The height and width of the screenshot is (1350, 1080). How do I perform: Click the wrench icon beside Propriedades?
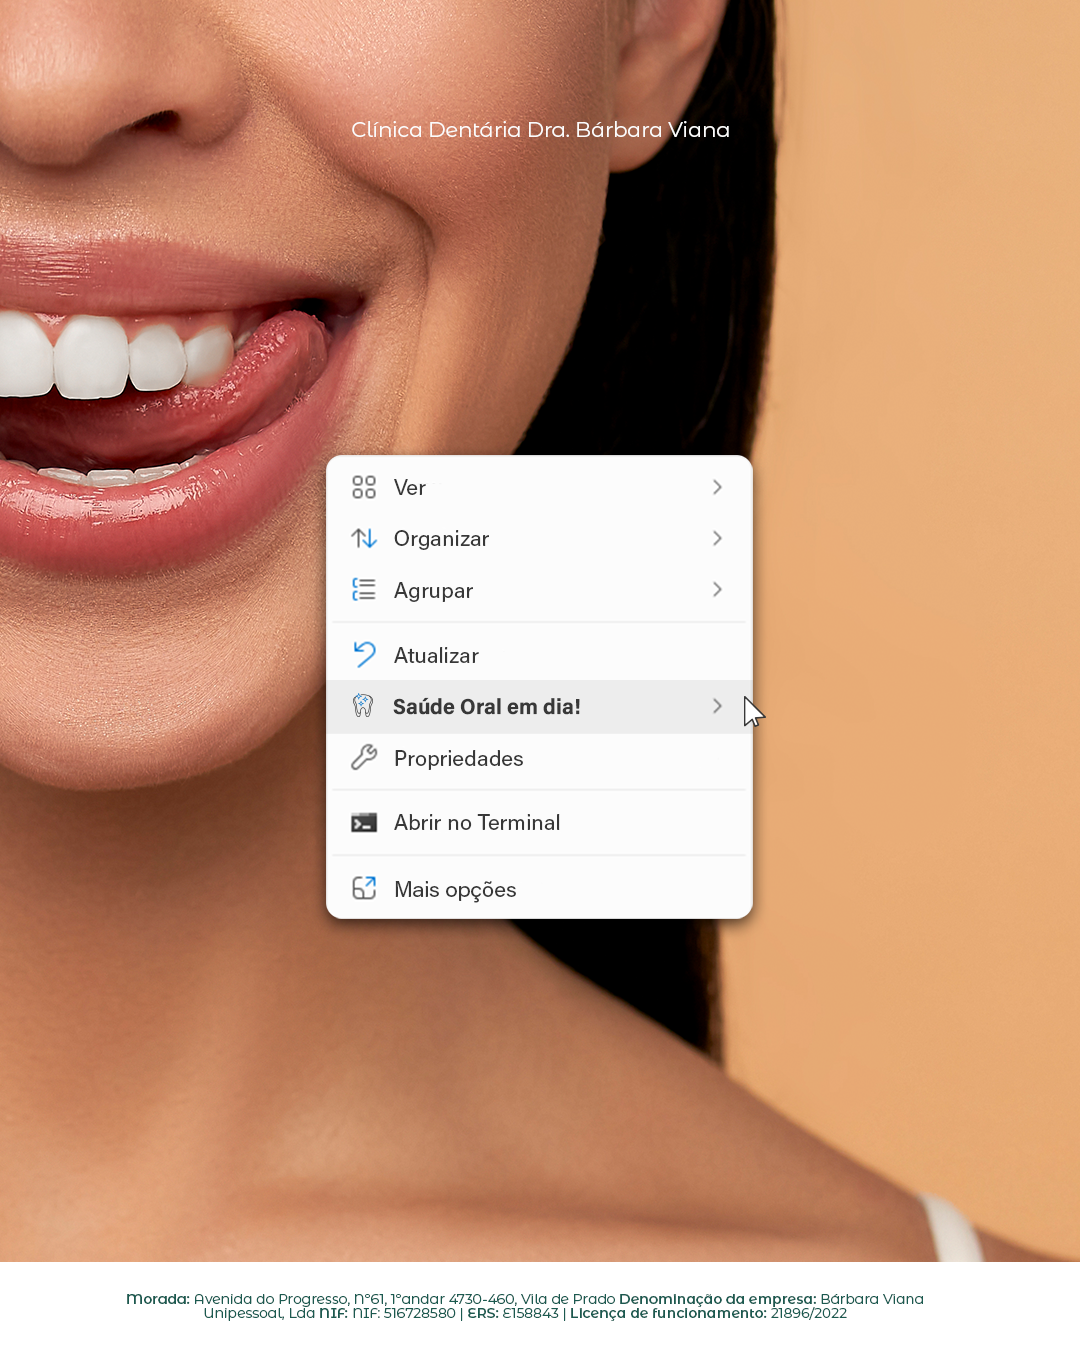364,758
